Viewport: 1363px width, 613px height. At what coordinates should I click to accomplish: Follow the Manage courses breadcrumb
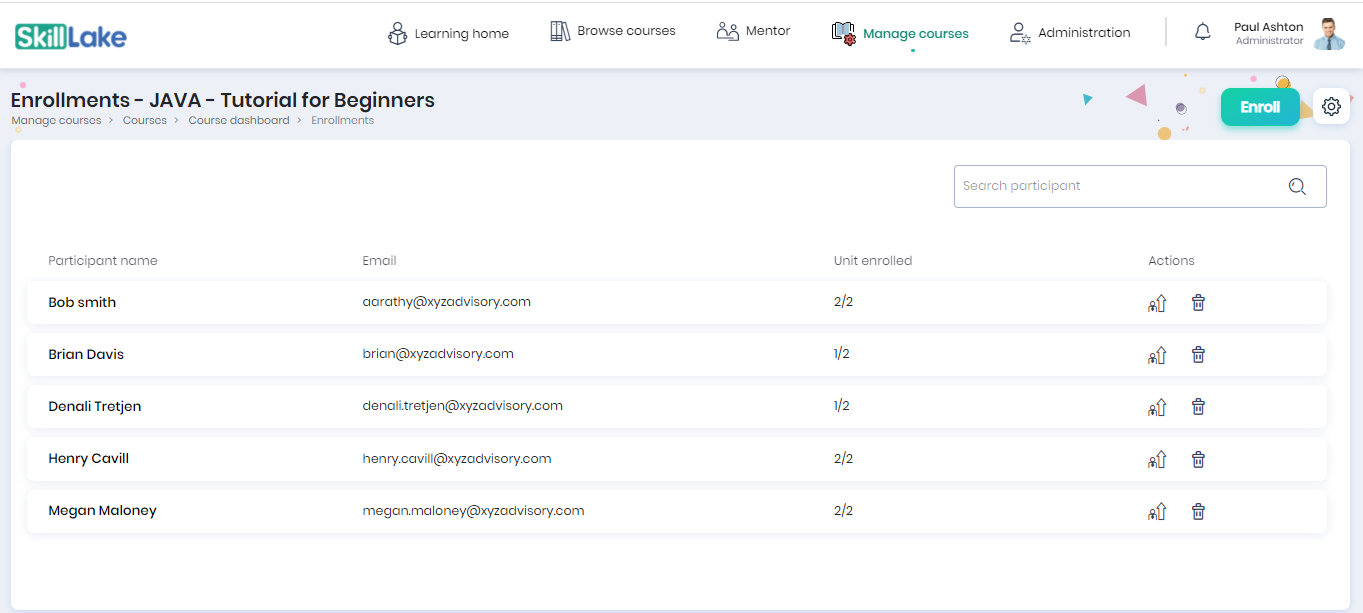click(x=56, y=120)
